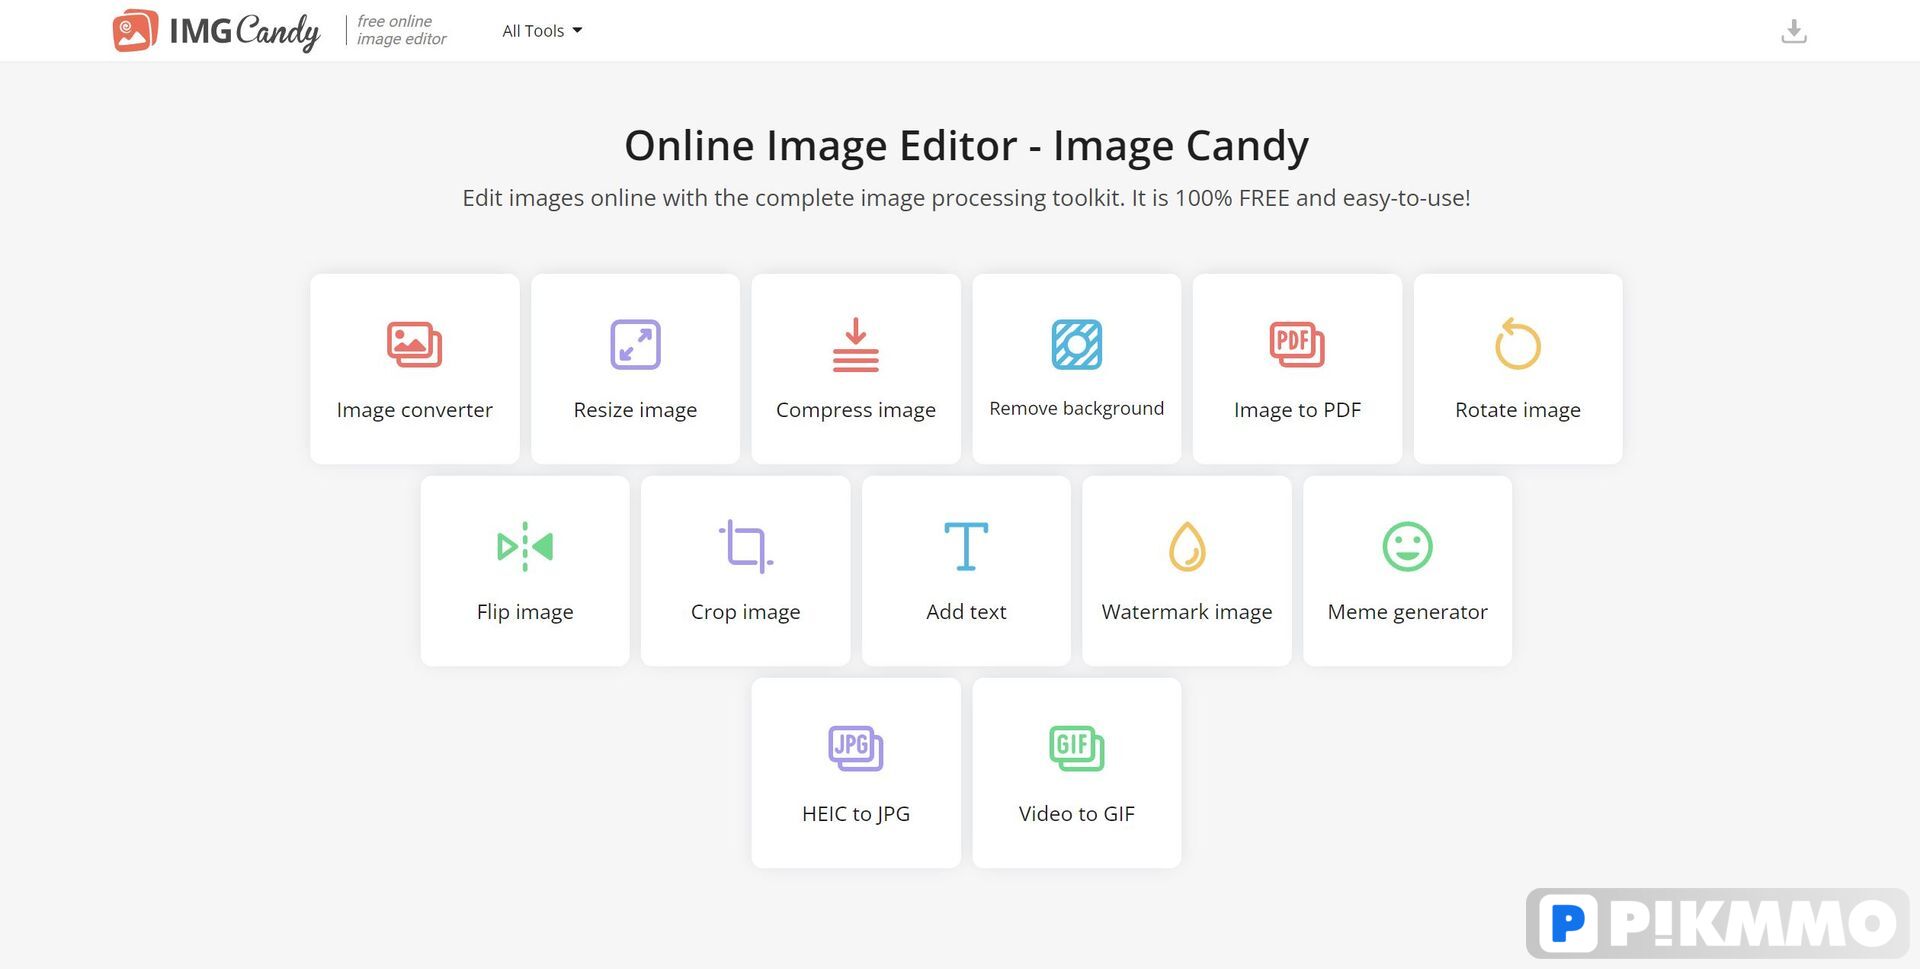Open the Resize image label

[635, 410]
